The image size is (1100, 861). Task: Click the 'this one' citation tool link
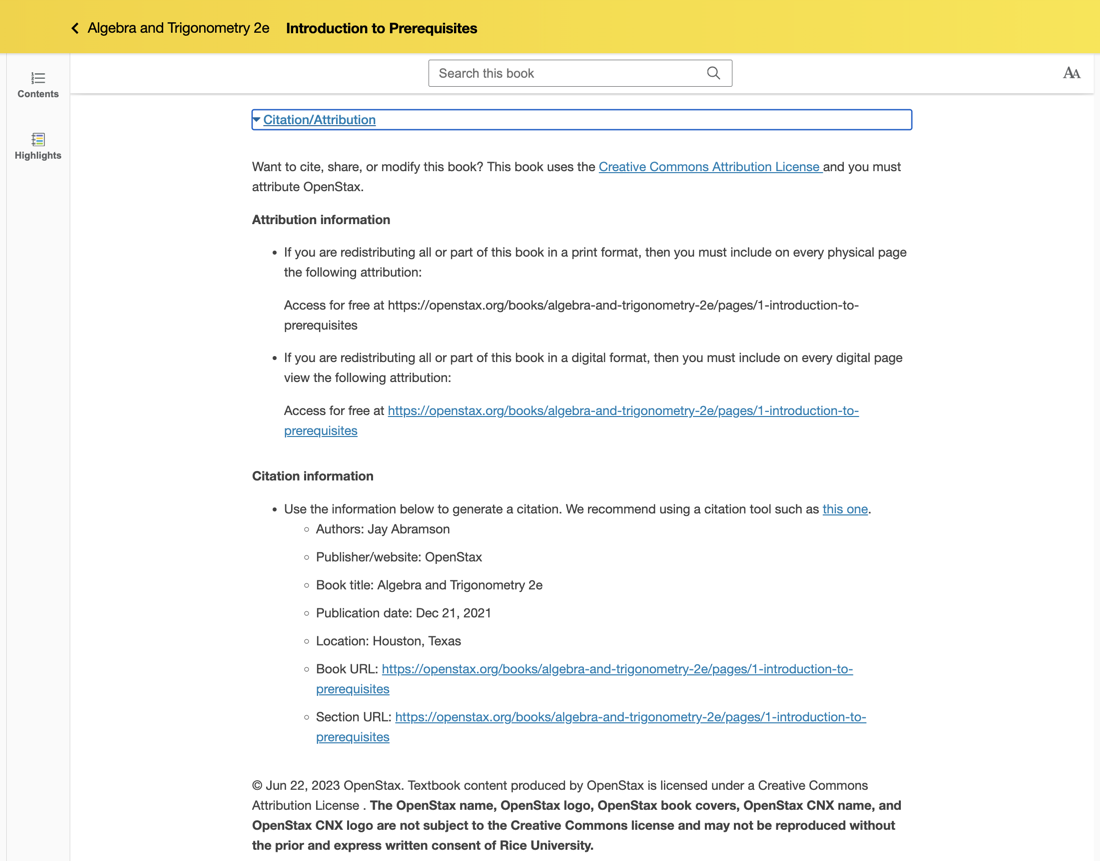tap(844, 509)
